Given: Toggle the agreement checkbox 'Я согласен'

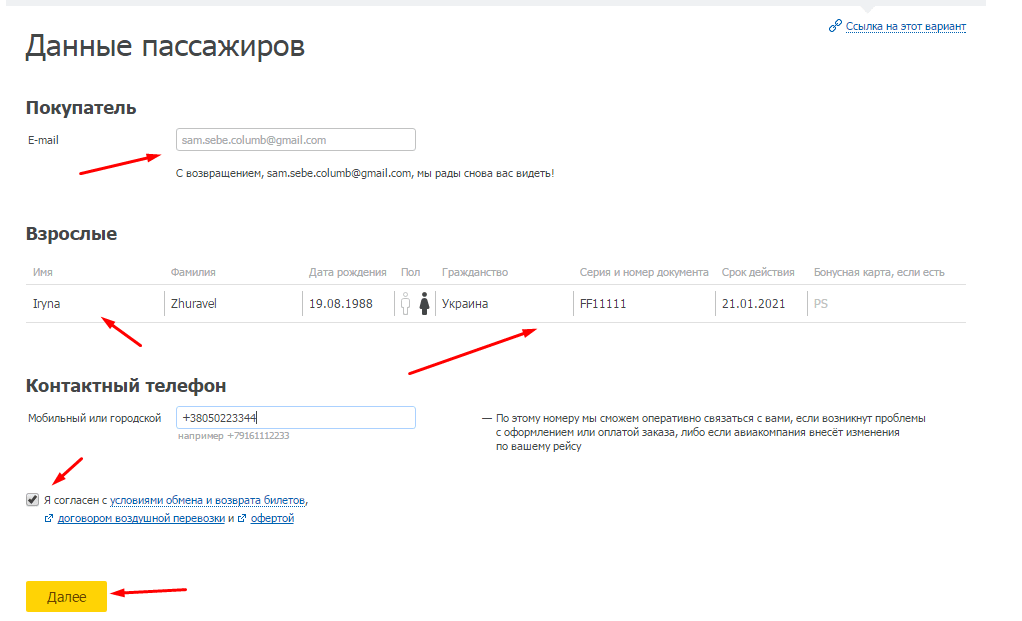Looking at the screenshot, I should (33, 500).
